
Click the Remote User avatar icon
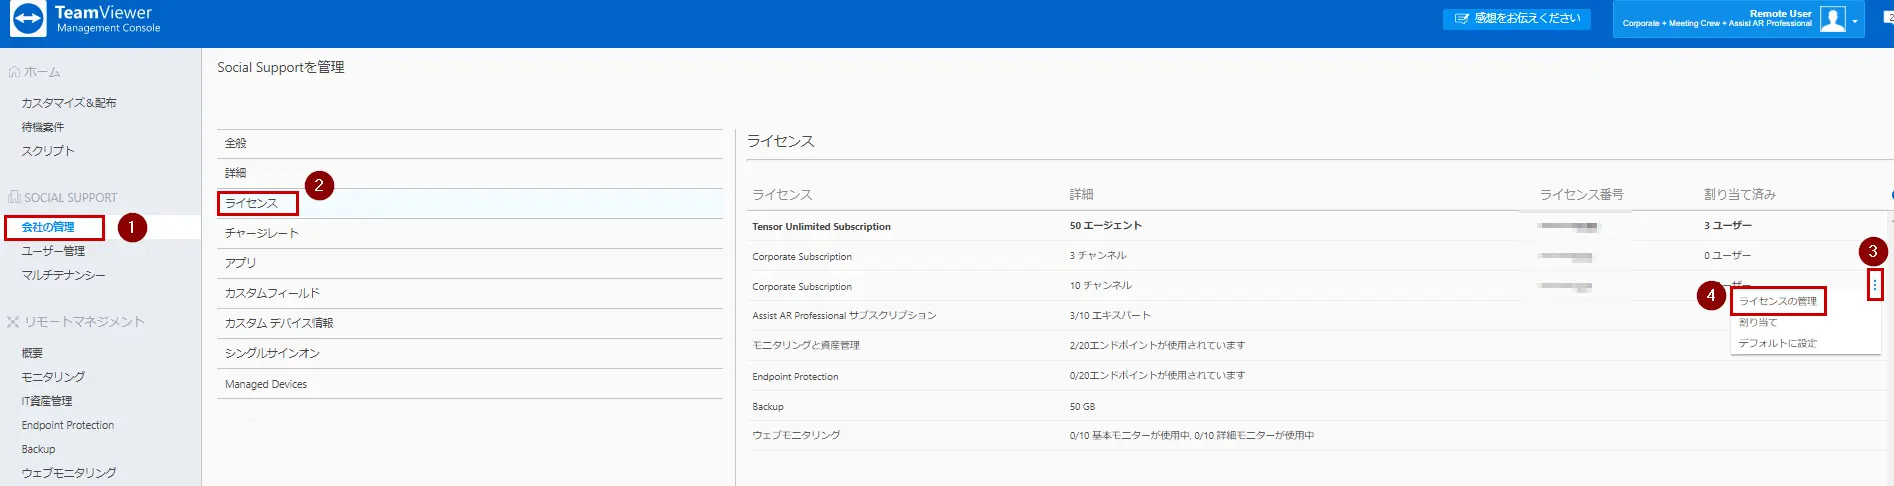coord(1832,19)
